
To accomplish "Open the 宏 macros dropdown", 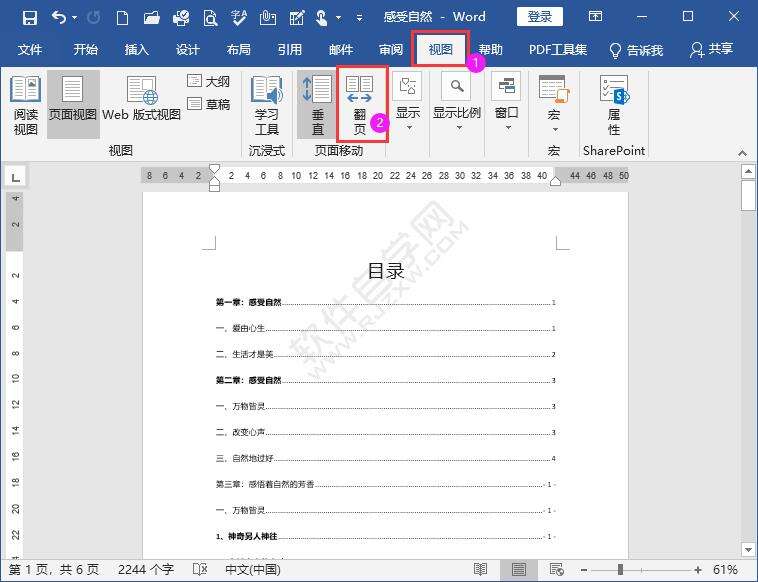I will point(554,103).
